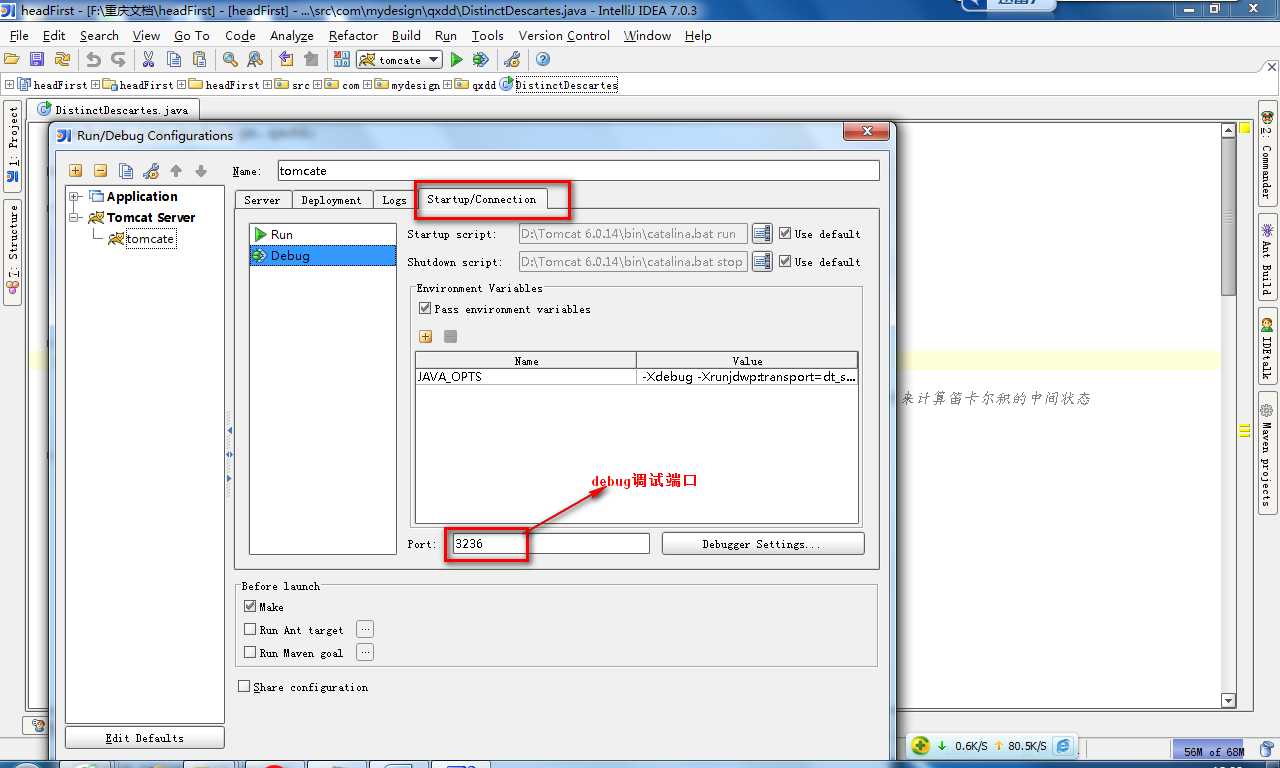Image resolution: width=1280 pixels, height=768 pixels.
Task: Click the Open folder toolbar icon
Action: (x=12, y=60)
